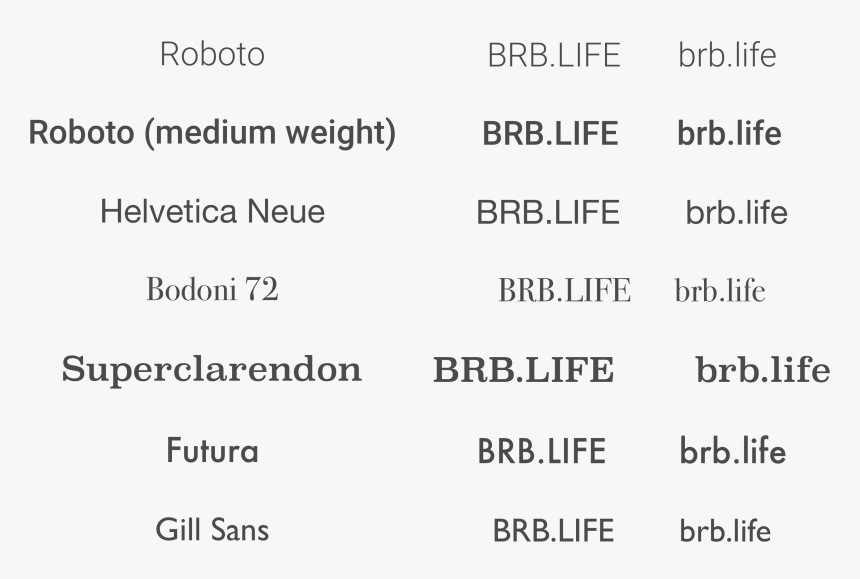Select lowercase brb.life in Futura row
This screenshot has height=579, width=860.
click(x=733, y=451)
